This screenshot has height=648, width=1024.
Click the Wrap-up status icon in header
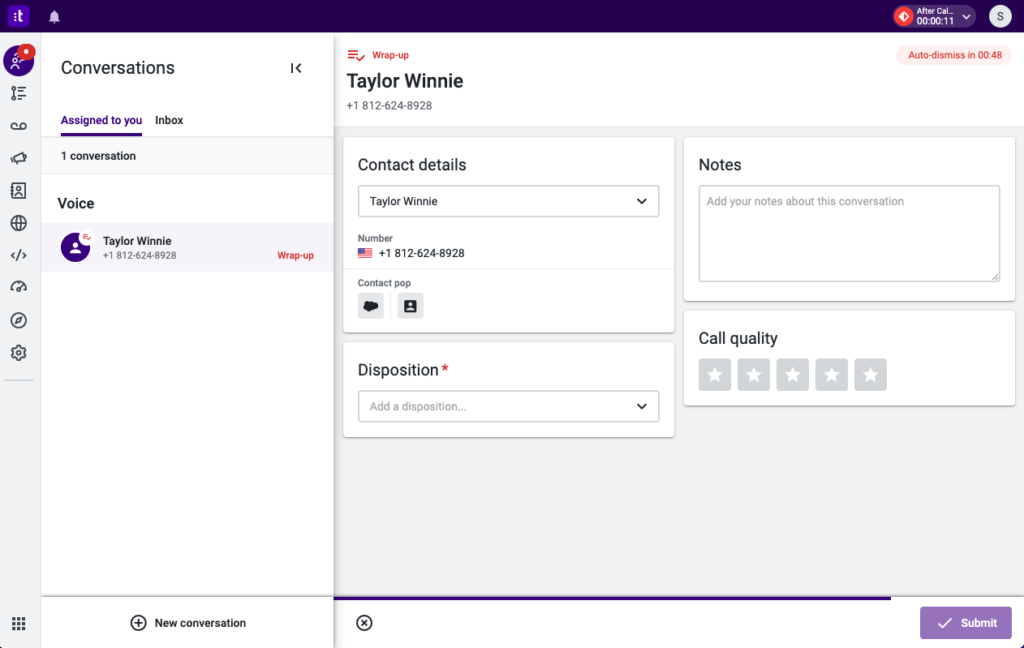(356, 56)
